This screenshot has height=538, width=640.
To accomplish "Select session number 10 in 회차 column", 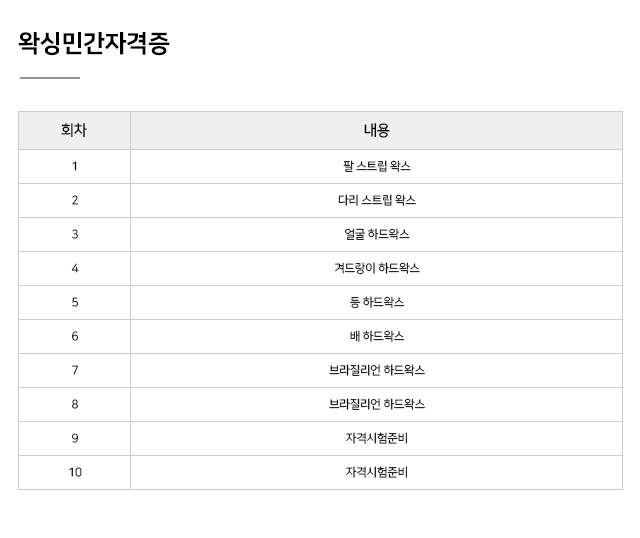I will 74,472.
